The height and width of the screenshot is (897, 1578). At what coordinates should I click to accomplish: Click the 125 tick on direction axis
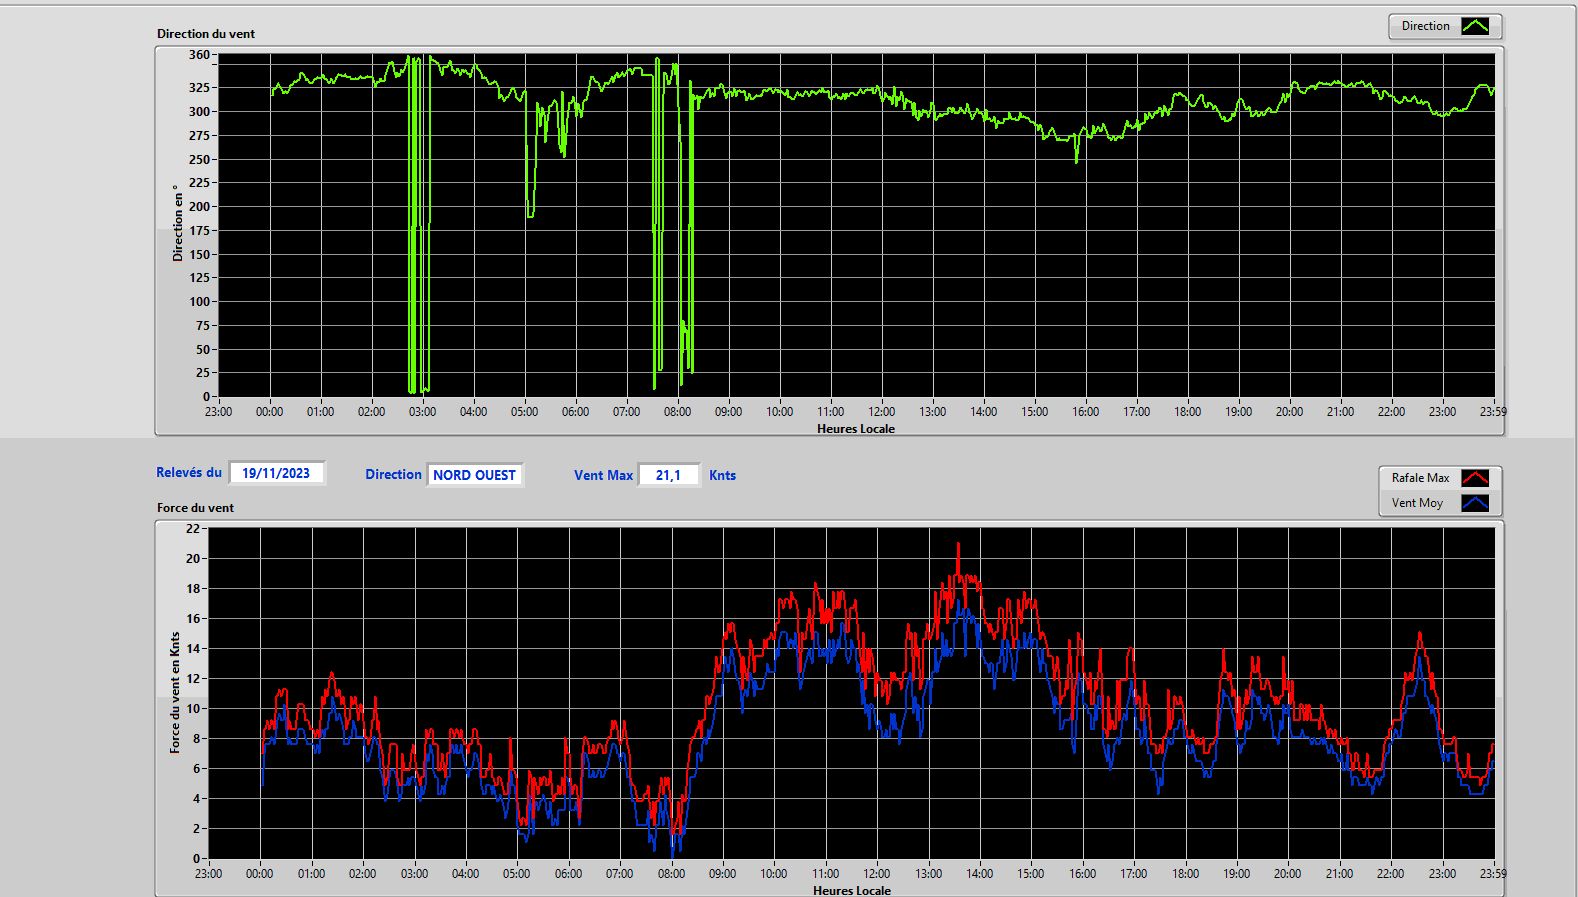pyautogui.click(x=199, y=278)
